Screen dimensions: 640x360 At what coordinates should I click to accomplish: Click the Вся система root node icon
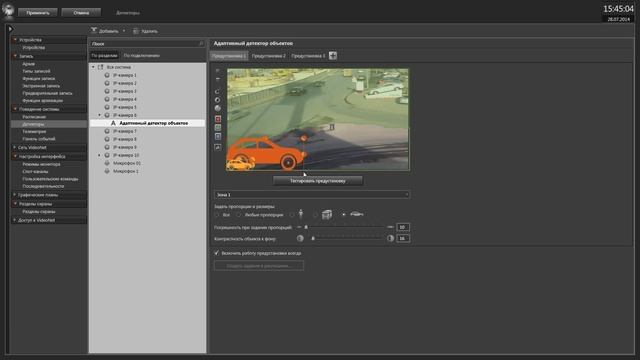(100, 67)
